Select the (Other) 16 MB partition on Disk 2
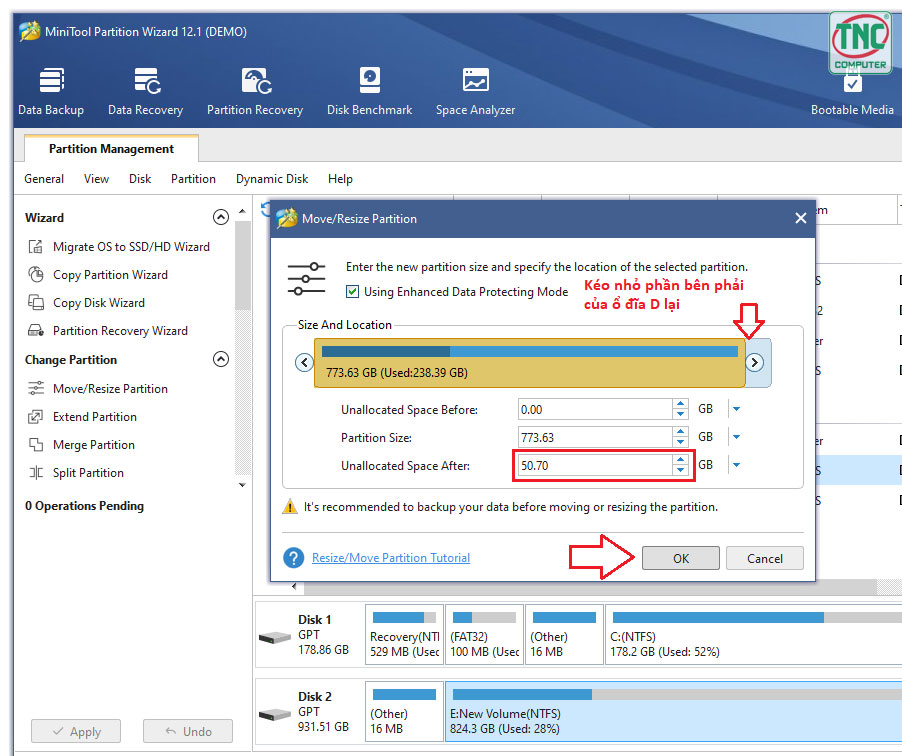The image size is (902, 756). [x=404, y=712]
